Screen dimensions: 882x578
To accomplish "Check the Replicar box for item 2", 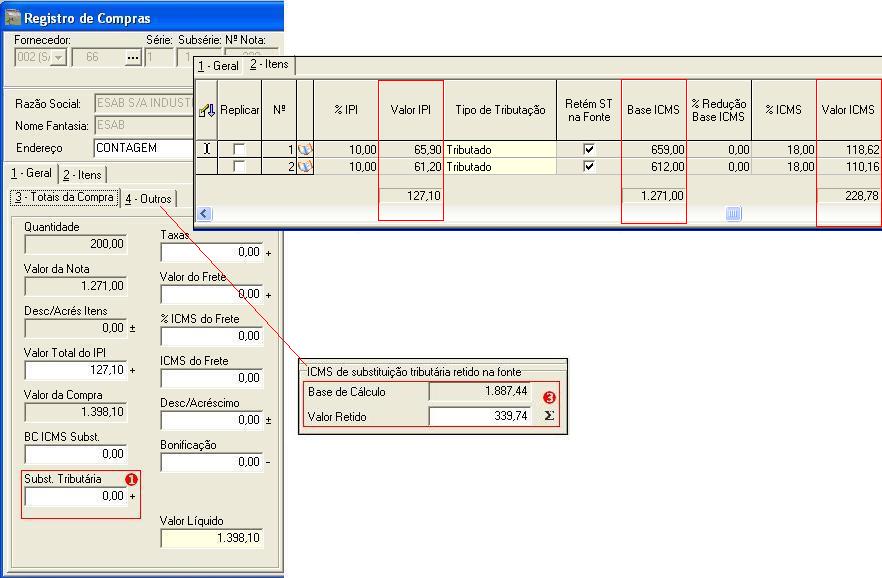I will [239, 167].
